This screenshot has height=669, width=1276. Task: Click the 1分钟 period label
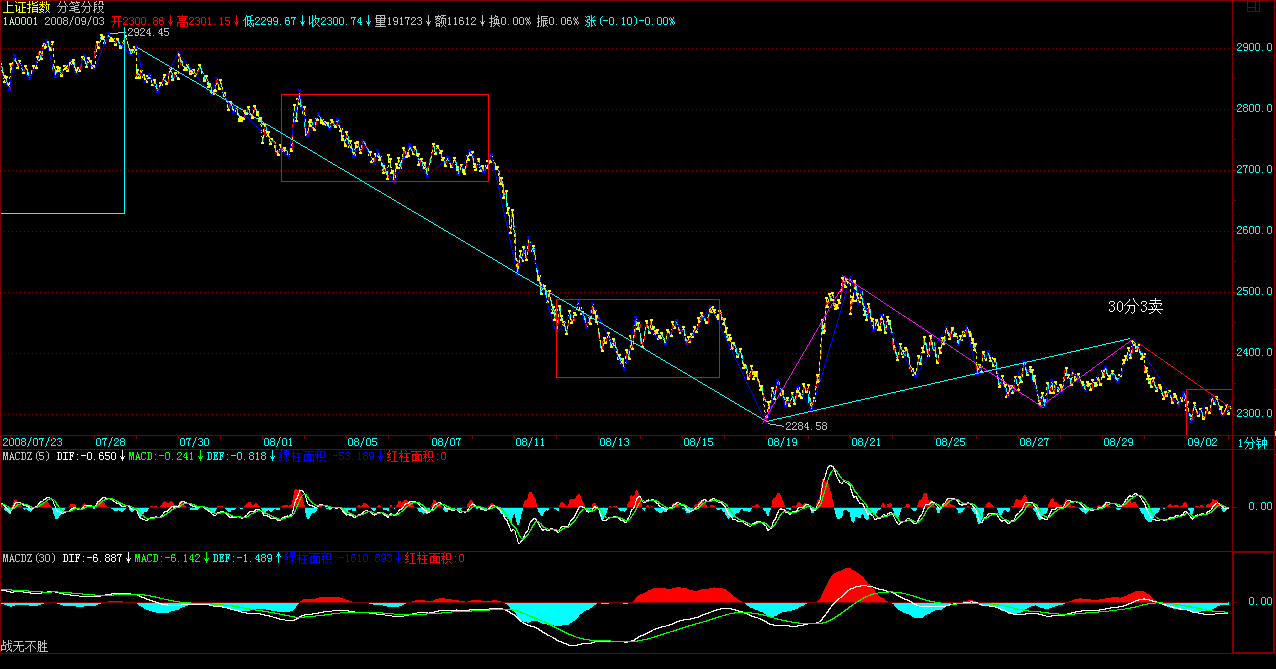pyautogui.click(x=1252, y=442)
